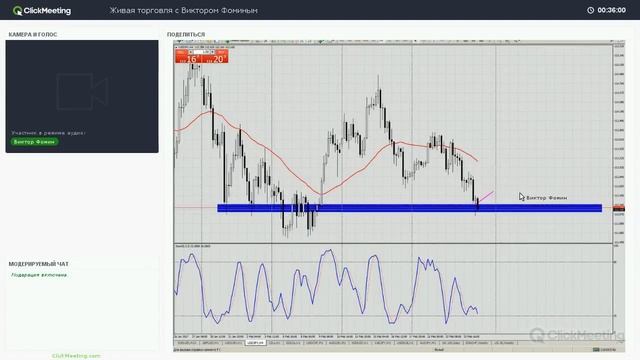This screenshot has height=360, width=640.
Task: Click the "КАМЕРА И ГОЛОС" panel heading
Action: click(33, 35)
